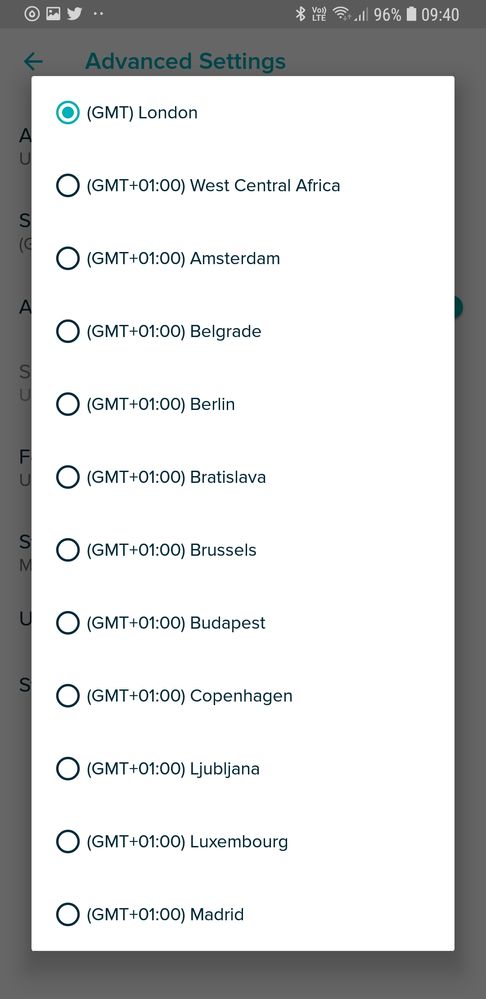This screenshot has height=999, width=486.
Task: Select Brussels time zone
Action: point(68,550)
